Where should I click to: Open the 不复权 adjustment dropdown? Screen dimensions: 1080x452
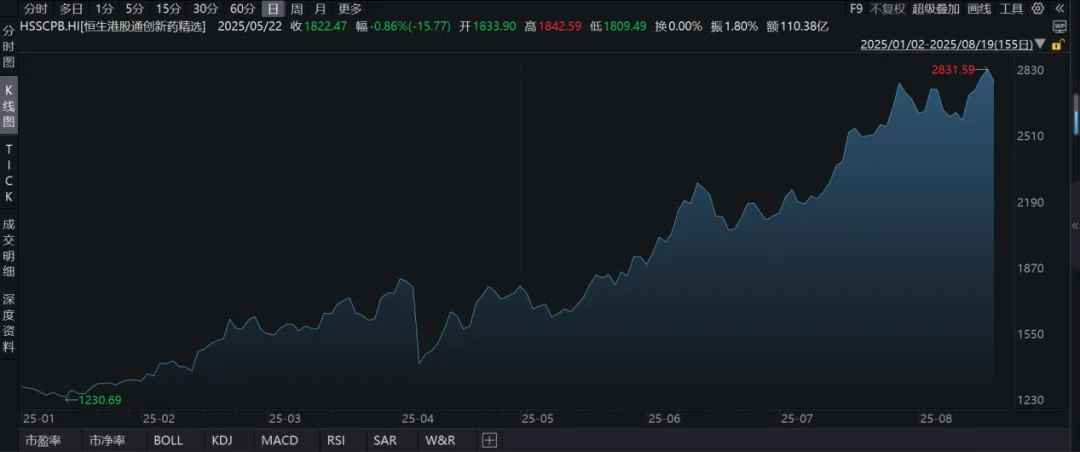click(x=887, y=8)
